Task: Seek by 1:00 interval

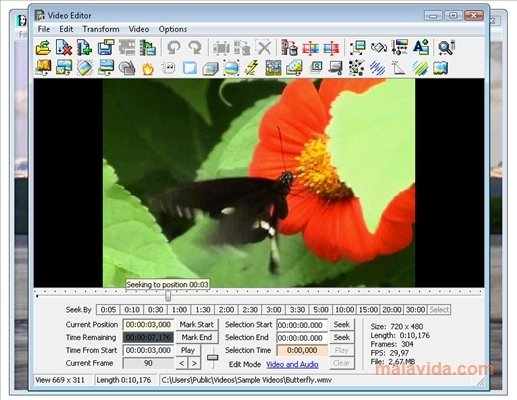Action: pyautogui.click(x=179, y=310)
